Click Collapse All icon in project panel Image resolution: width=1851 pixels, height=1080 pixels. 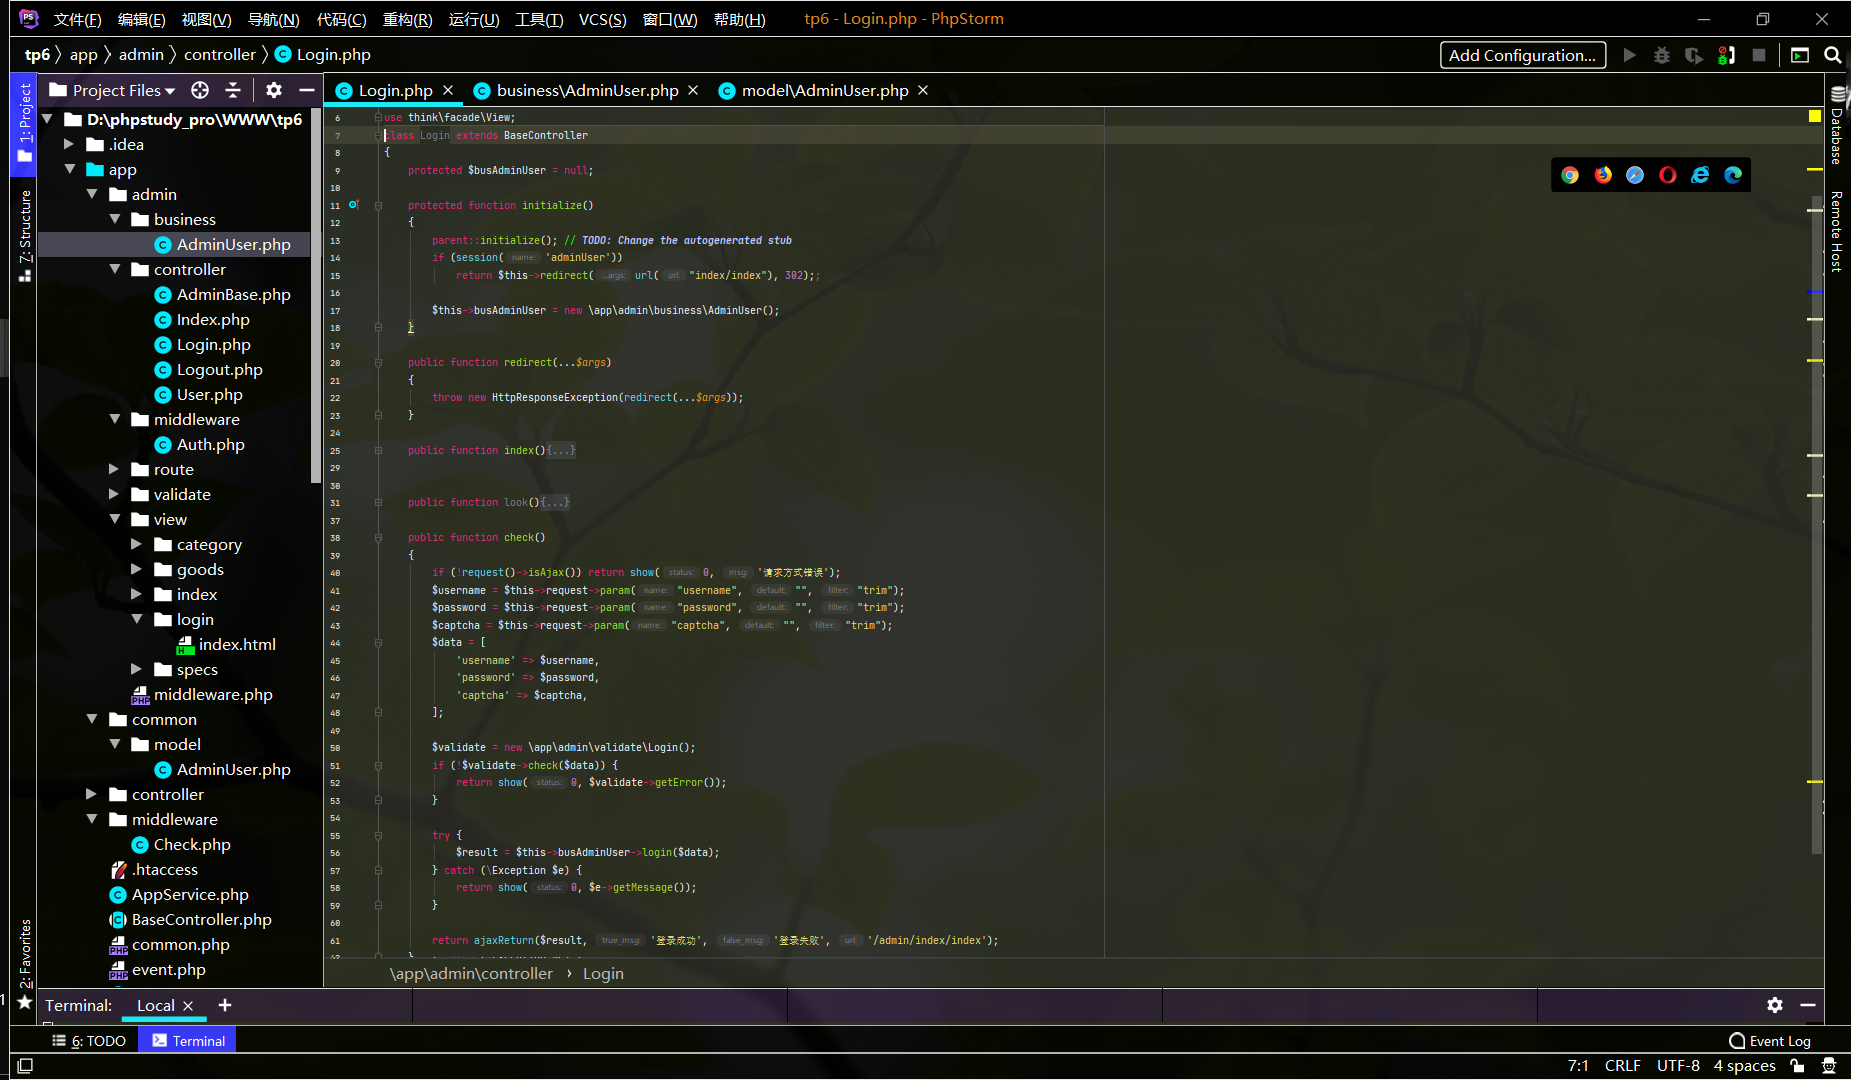click(x=233, y=90)
